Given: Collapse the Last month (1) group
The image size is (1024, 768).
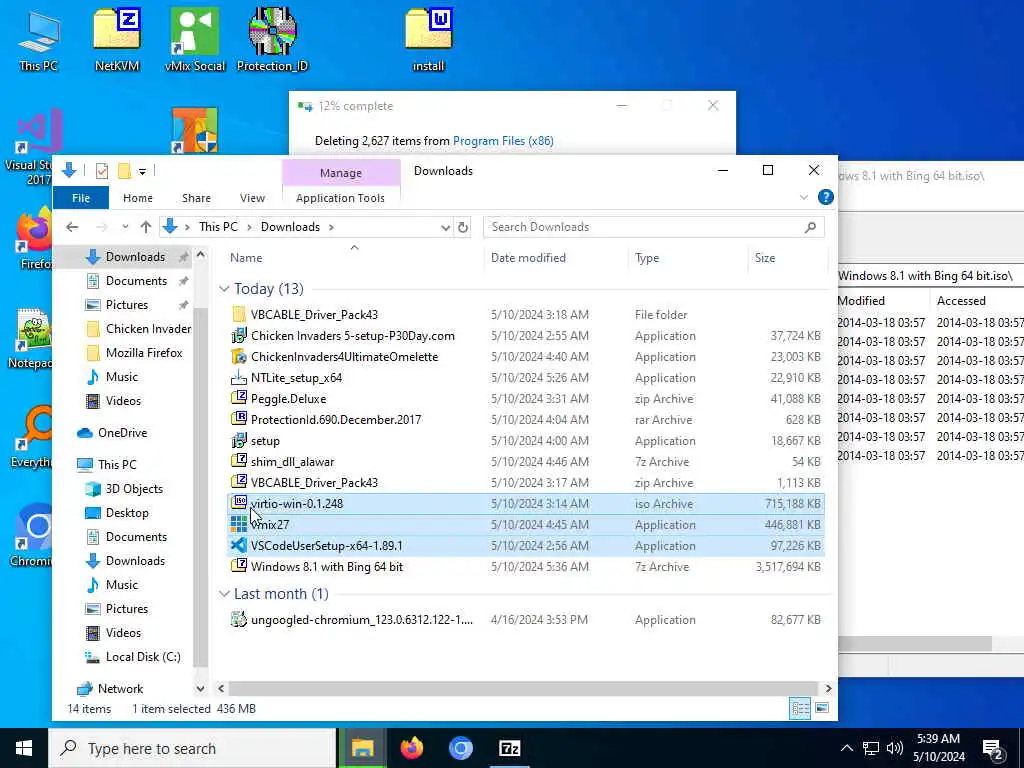Looking at the screenshot, I should [224, 594].
